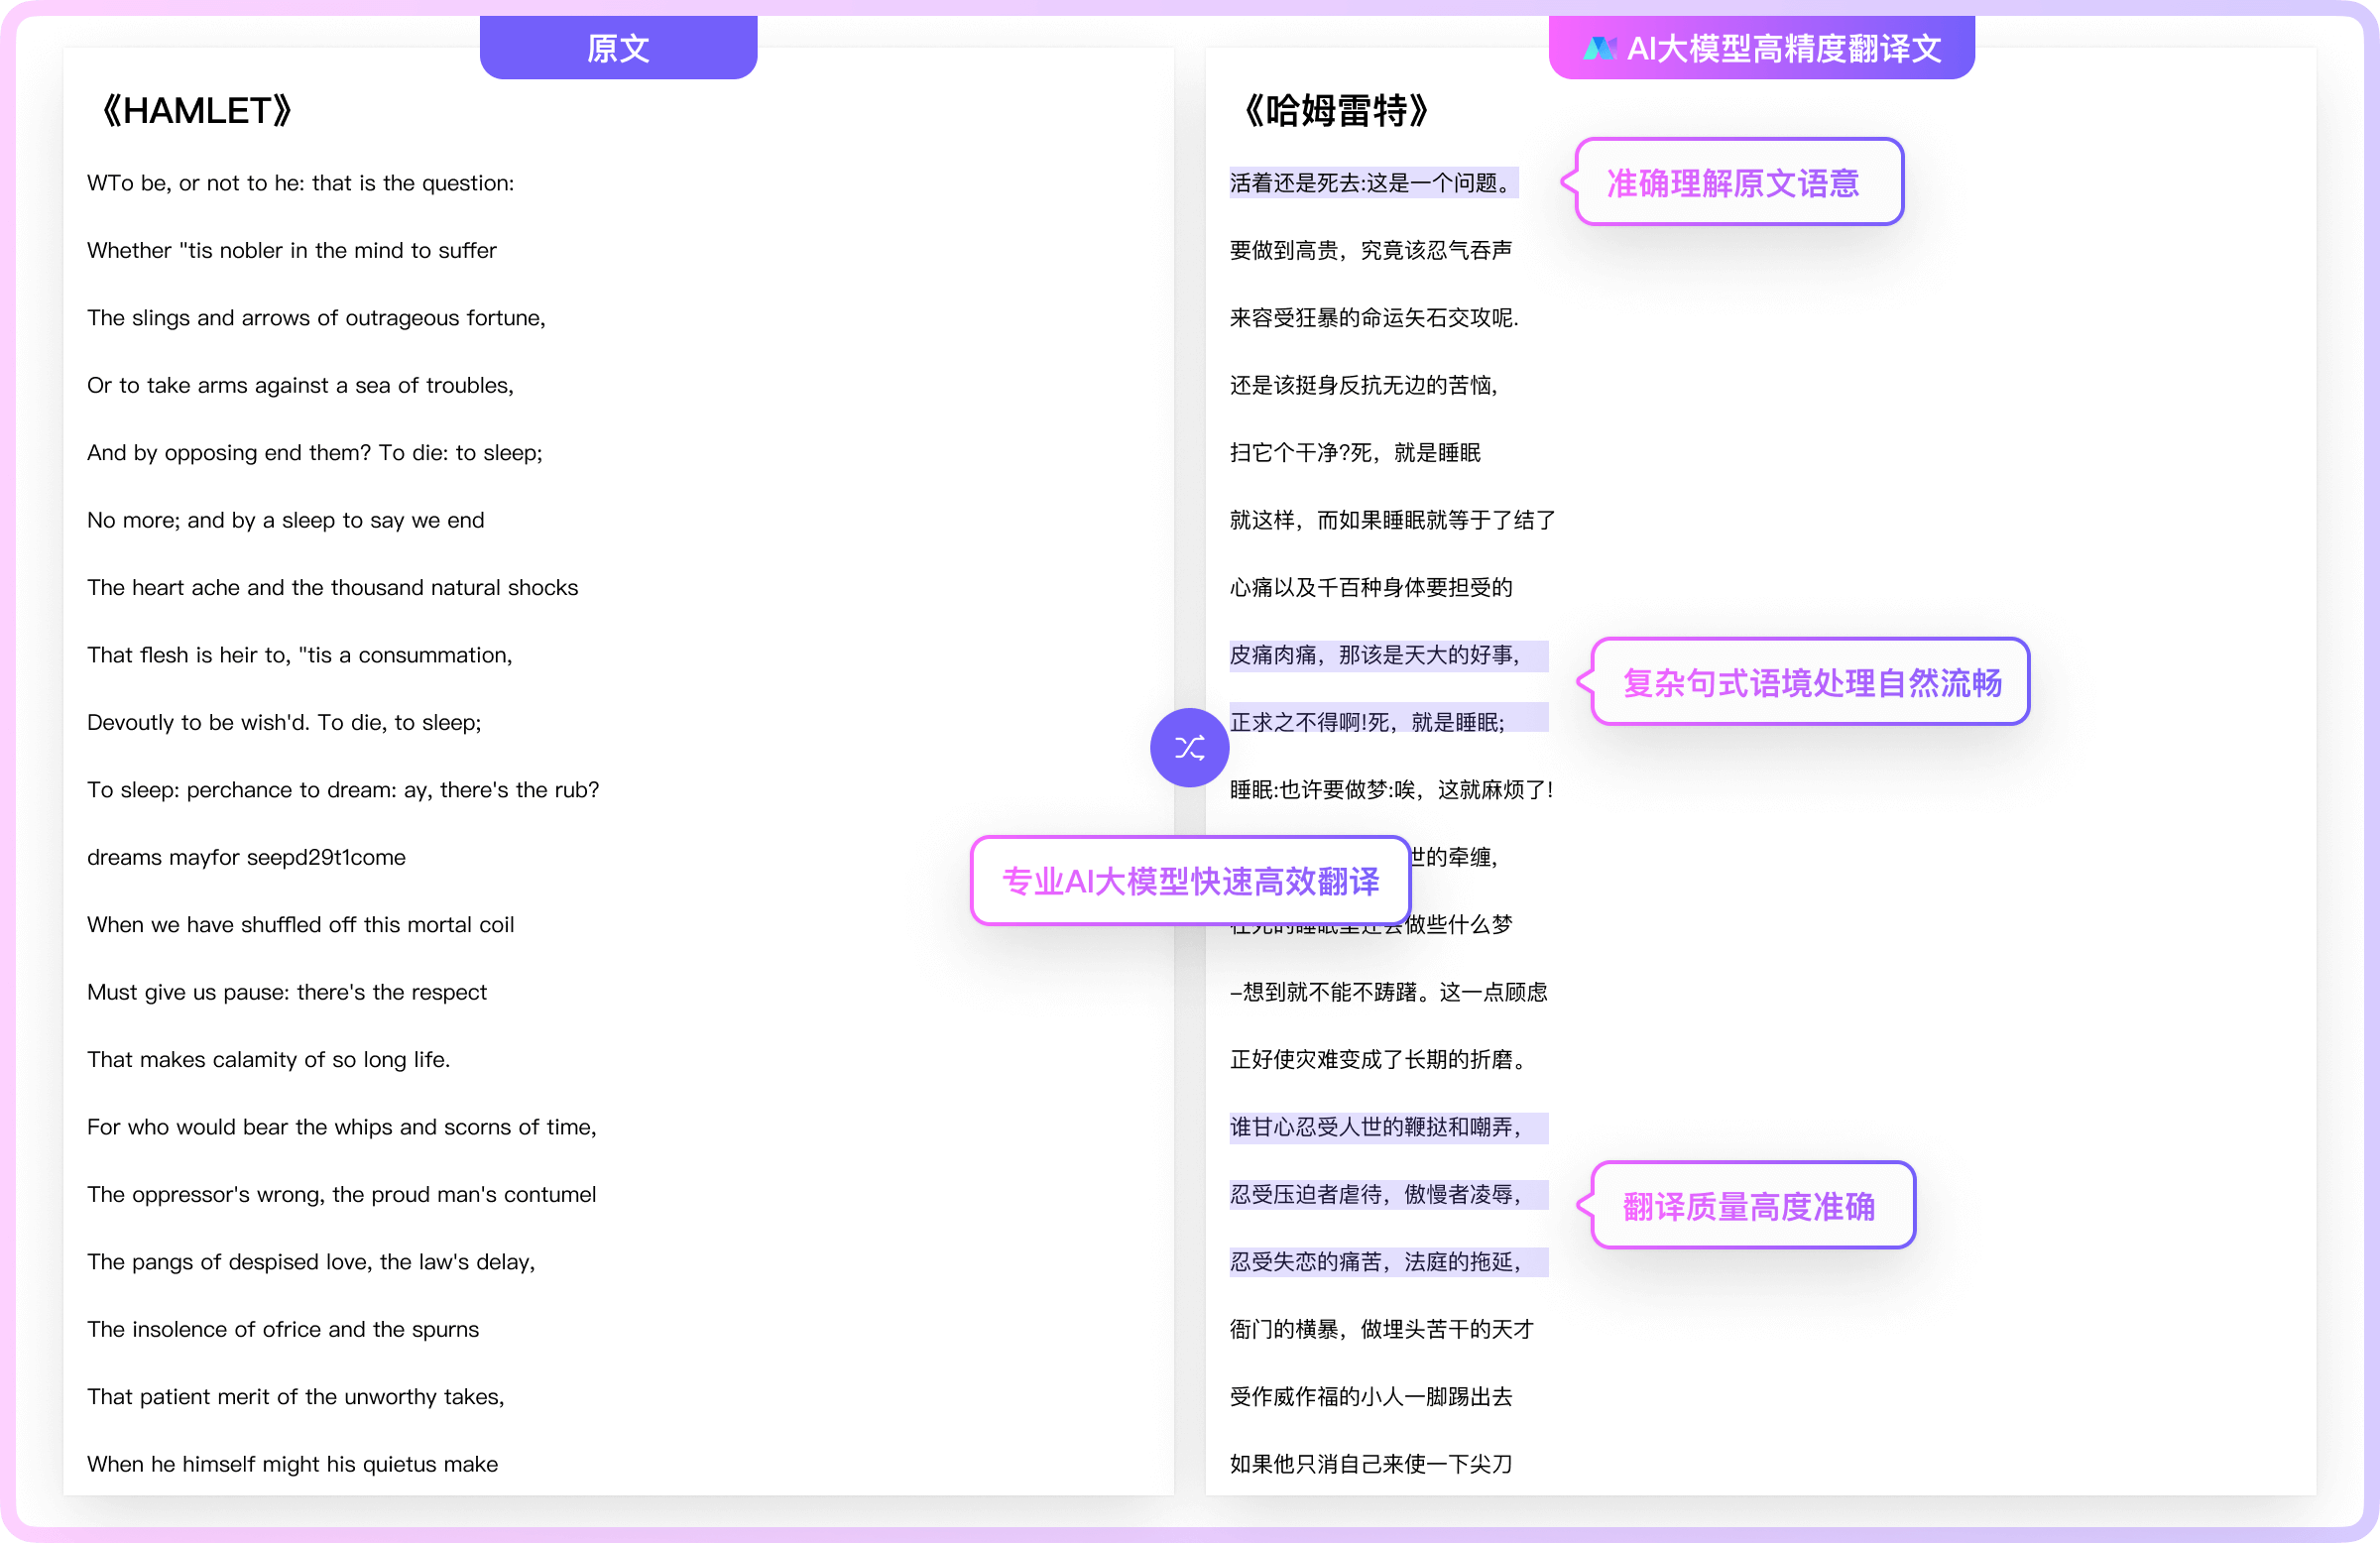This screenshot has height=1543, width=2380.
Task: Click highlighted line 忍受压迫者虐待，傲慢者凌辱
Action: 1388,1194
